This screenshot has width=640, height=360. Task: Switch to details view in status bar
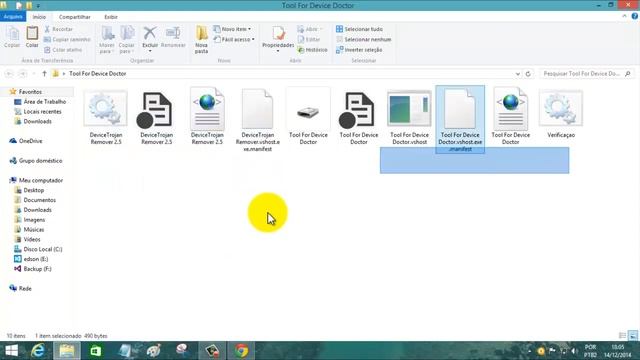click(622, 336)
